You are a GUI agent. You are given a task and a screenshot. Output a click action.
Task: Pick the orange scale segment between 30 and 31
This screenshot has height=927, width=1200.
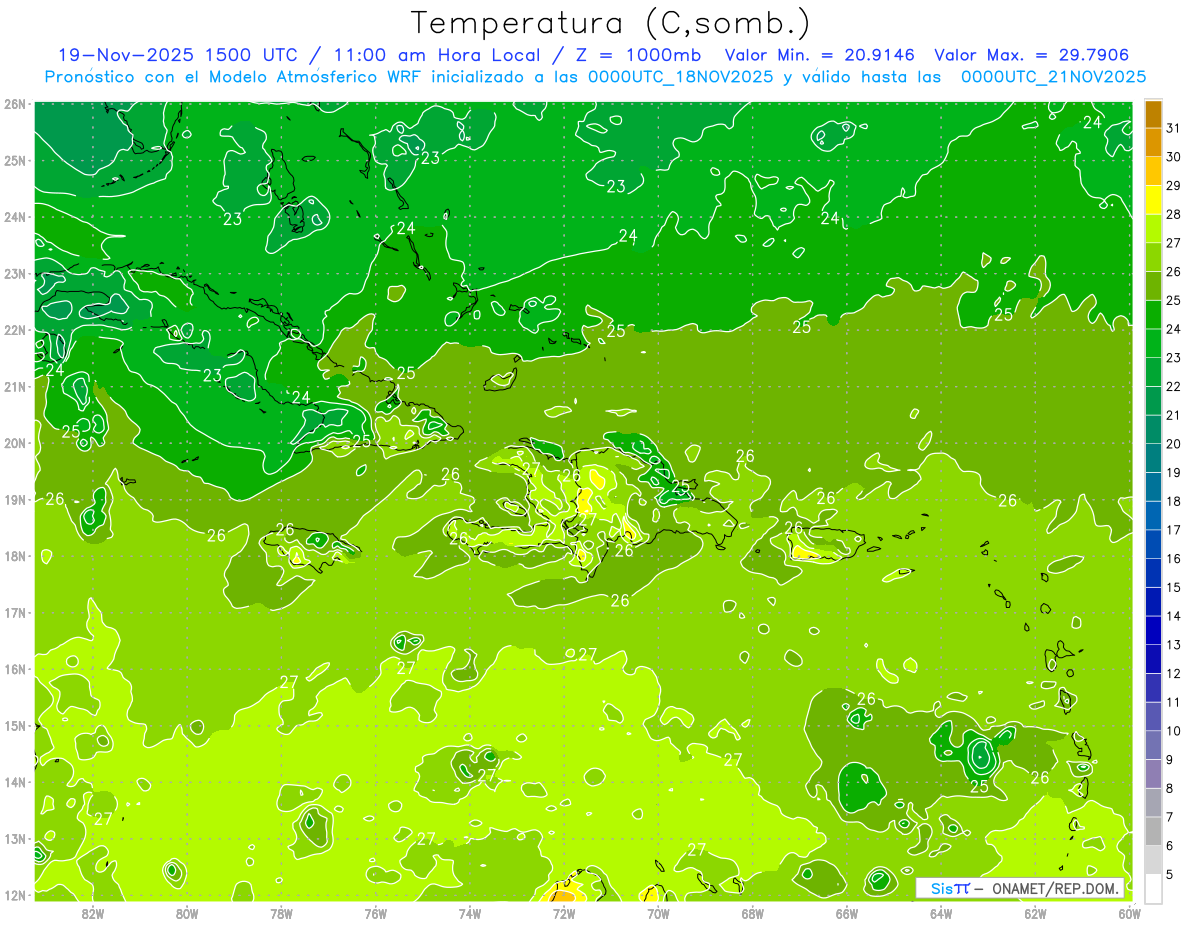tap(1153, 143)
